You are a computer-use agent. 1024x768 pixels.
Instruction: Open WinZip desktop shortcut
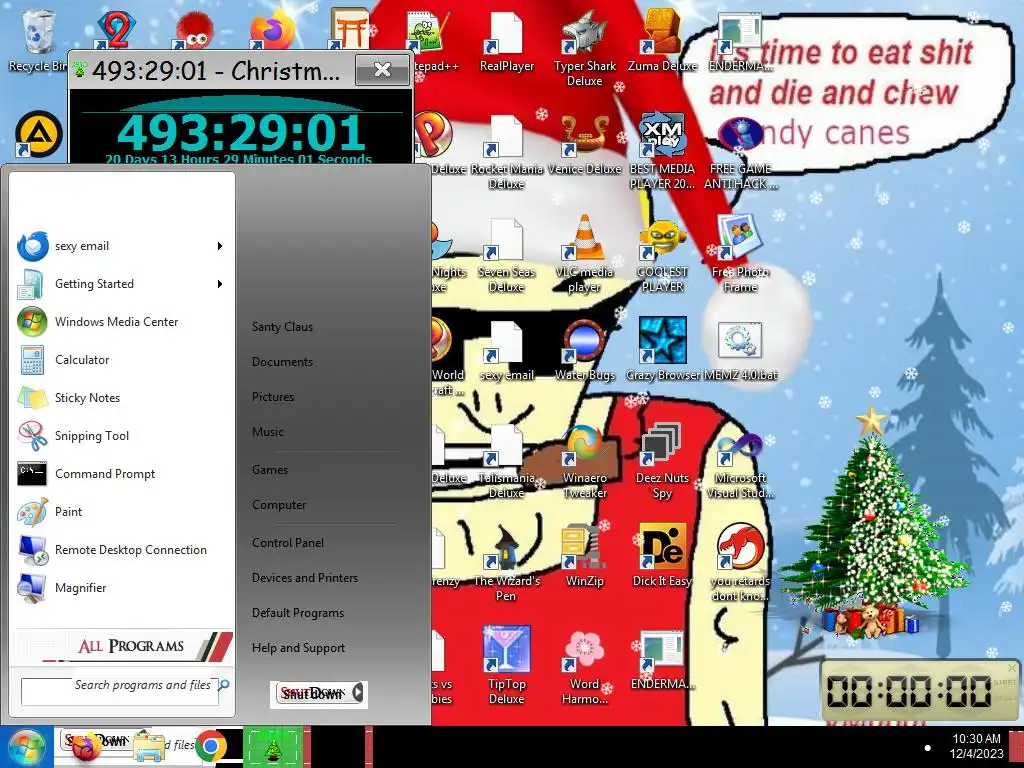tap(584, 556)
